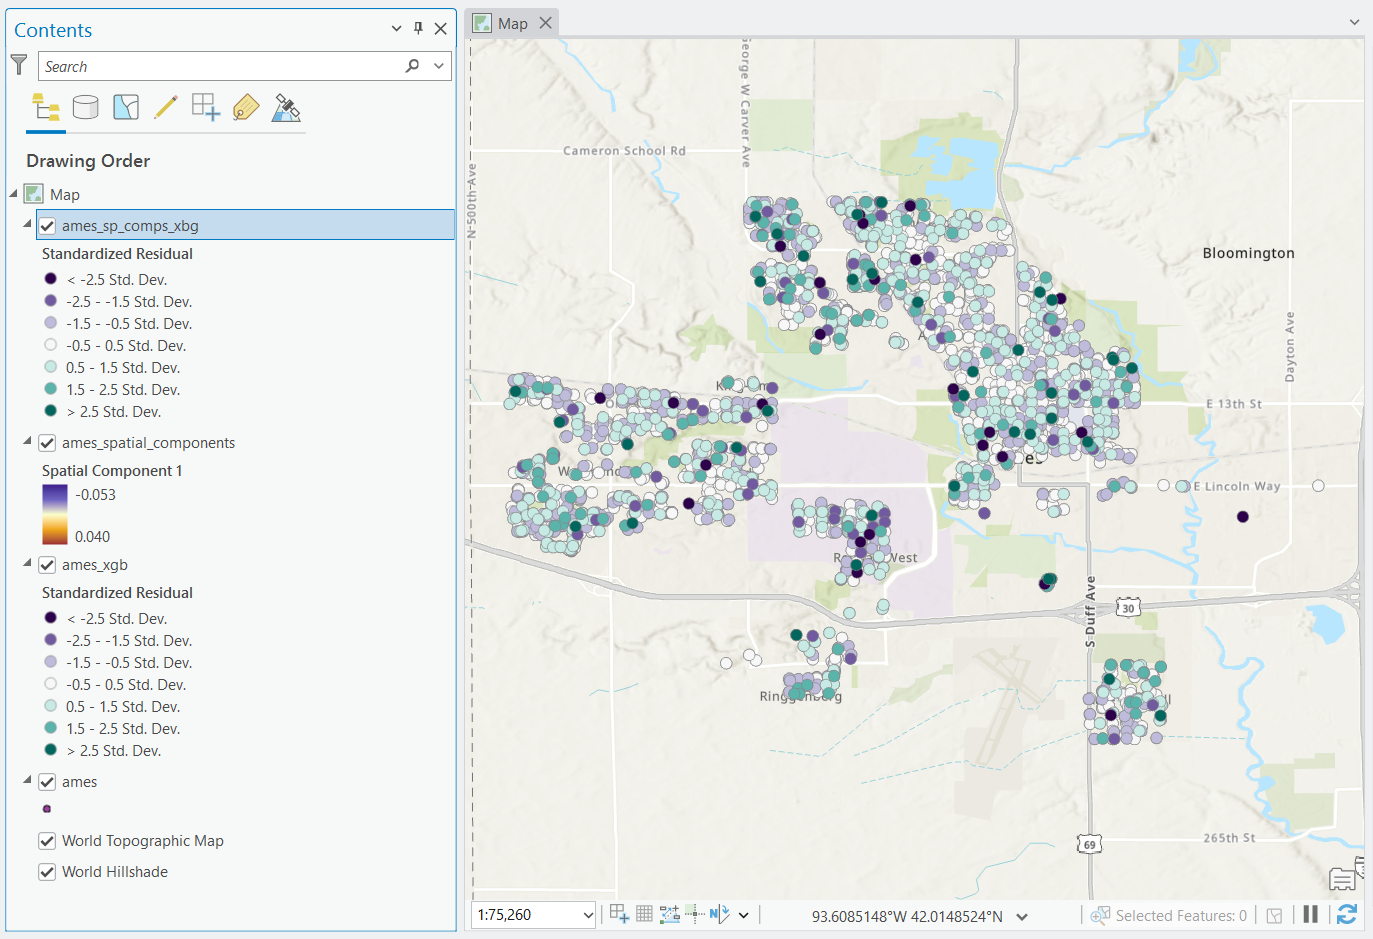Click the perspective imagery satellite icon
The width and height of the screenshot is (1373, 939).
(286, 107)
